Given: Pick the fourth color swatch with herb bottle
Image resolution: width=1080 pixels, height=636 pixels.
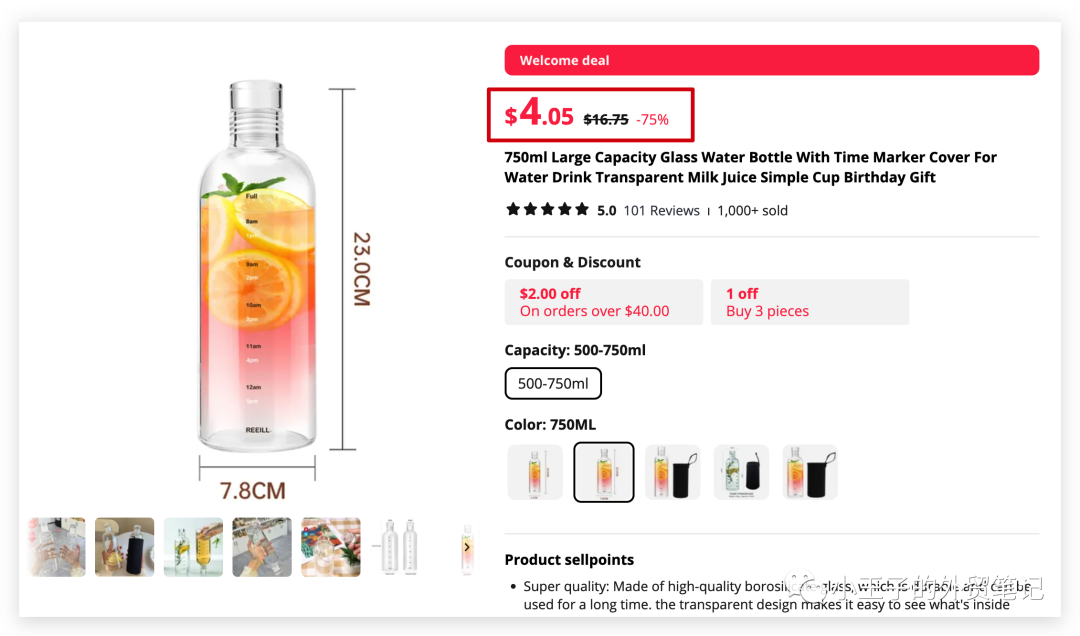Looking at the screenshot, I should [x=741, y=472].
